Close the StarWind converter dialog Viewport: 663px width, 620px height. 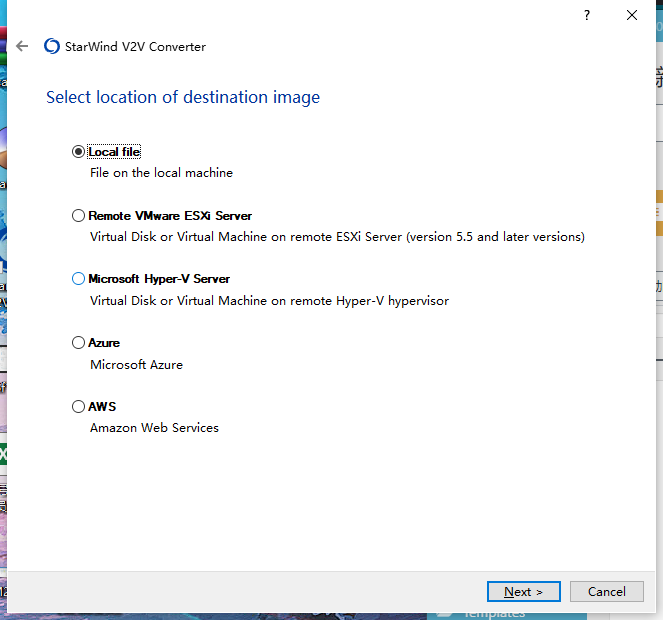(632, 15)
